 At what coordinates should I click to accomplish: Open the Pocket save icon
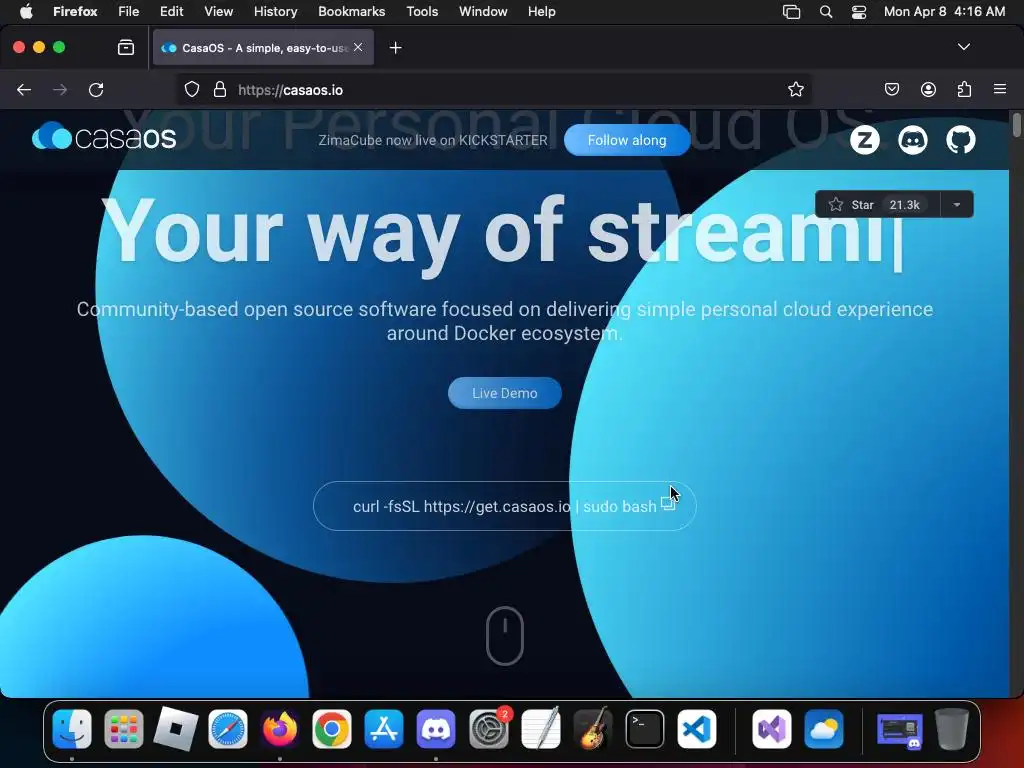click(891, 89)
